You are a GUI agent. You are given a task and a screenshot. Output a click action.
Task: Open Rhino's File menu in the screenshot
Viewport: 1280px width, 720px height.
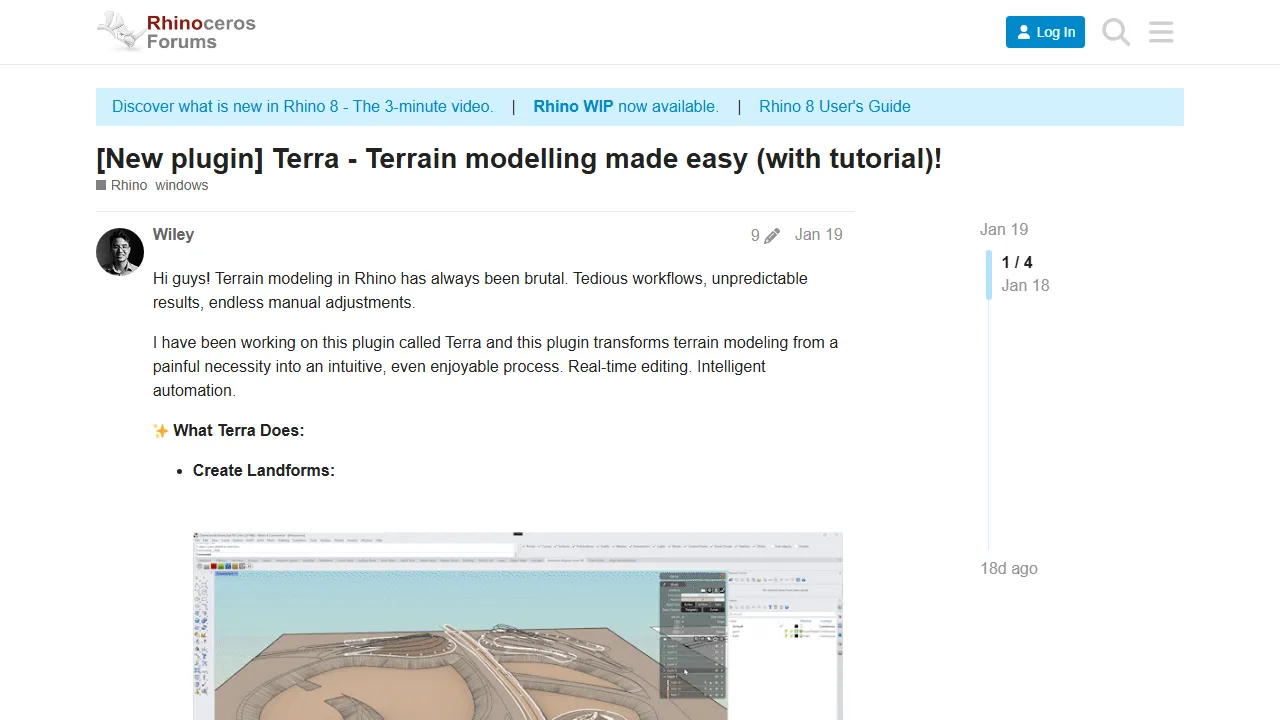(197, 540)
